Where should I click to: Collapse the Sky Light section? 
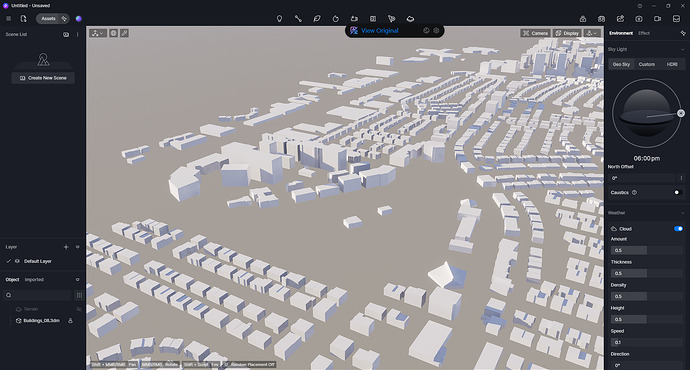point(683,49)
